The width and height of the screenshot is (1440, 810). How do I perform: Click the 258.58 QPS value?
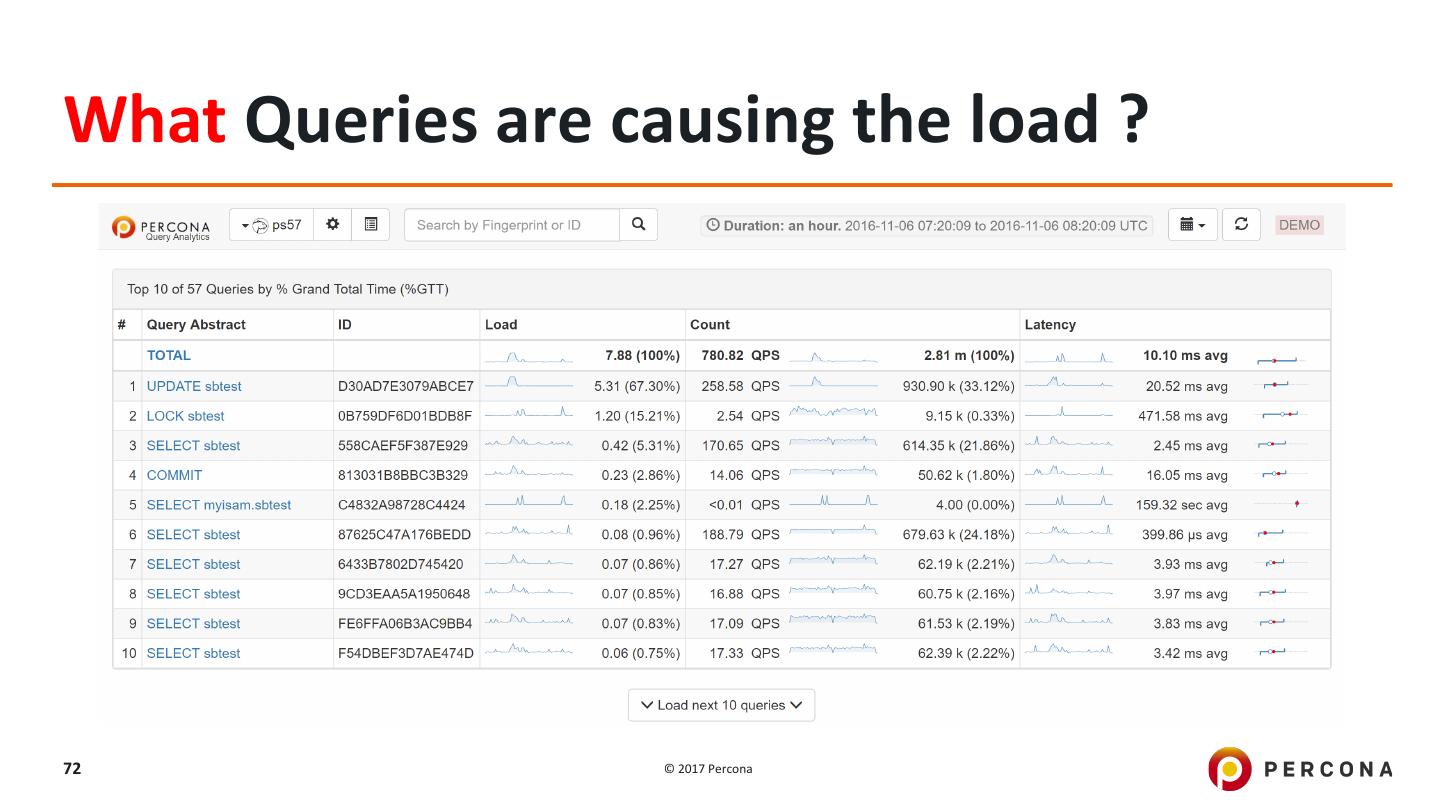[x=740, y=386]
